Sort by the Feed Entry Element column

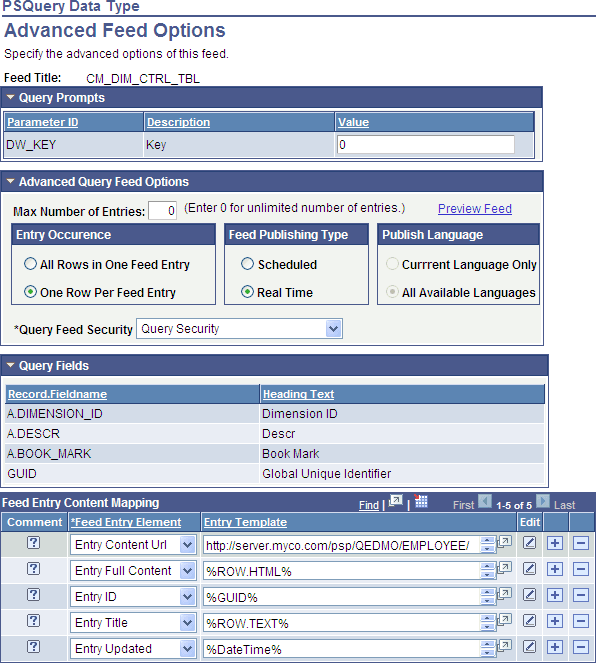click(126, 522)
